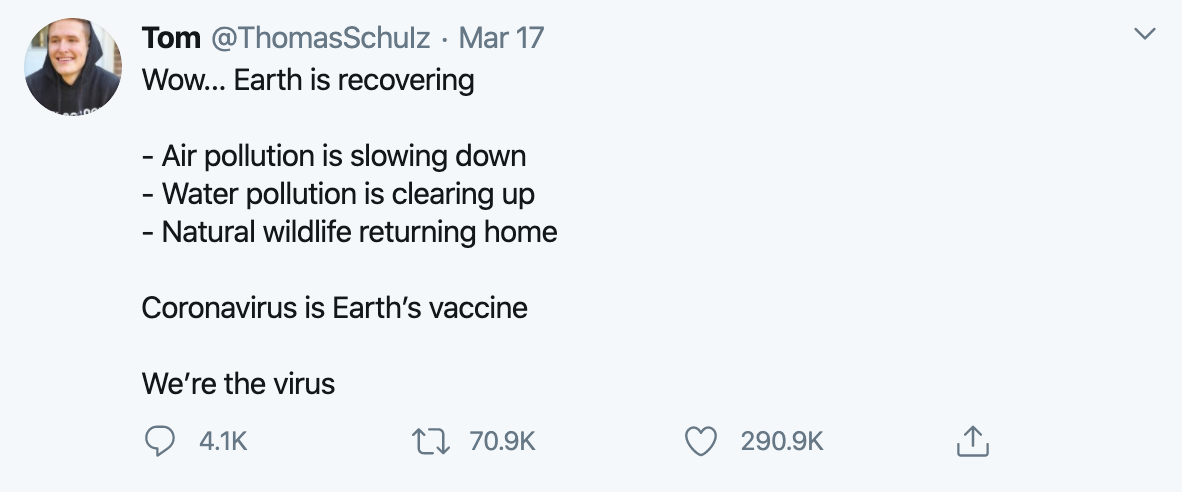The height and width of the screenshot is (492, 1182).
Task: Retweet Tom's tweet via retweet icon
Action: coord(430,442)
